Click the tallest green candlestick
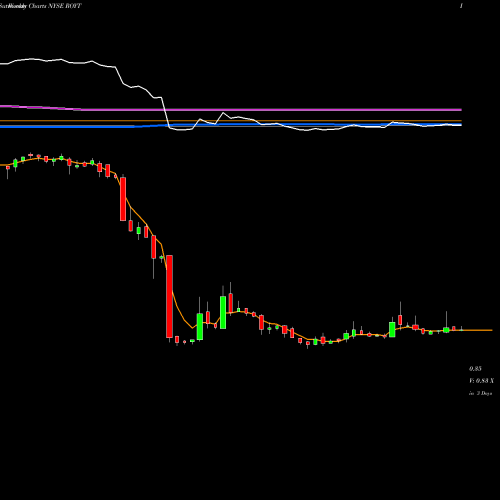 pos(223,312)
